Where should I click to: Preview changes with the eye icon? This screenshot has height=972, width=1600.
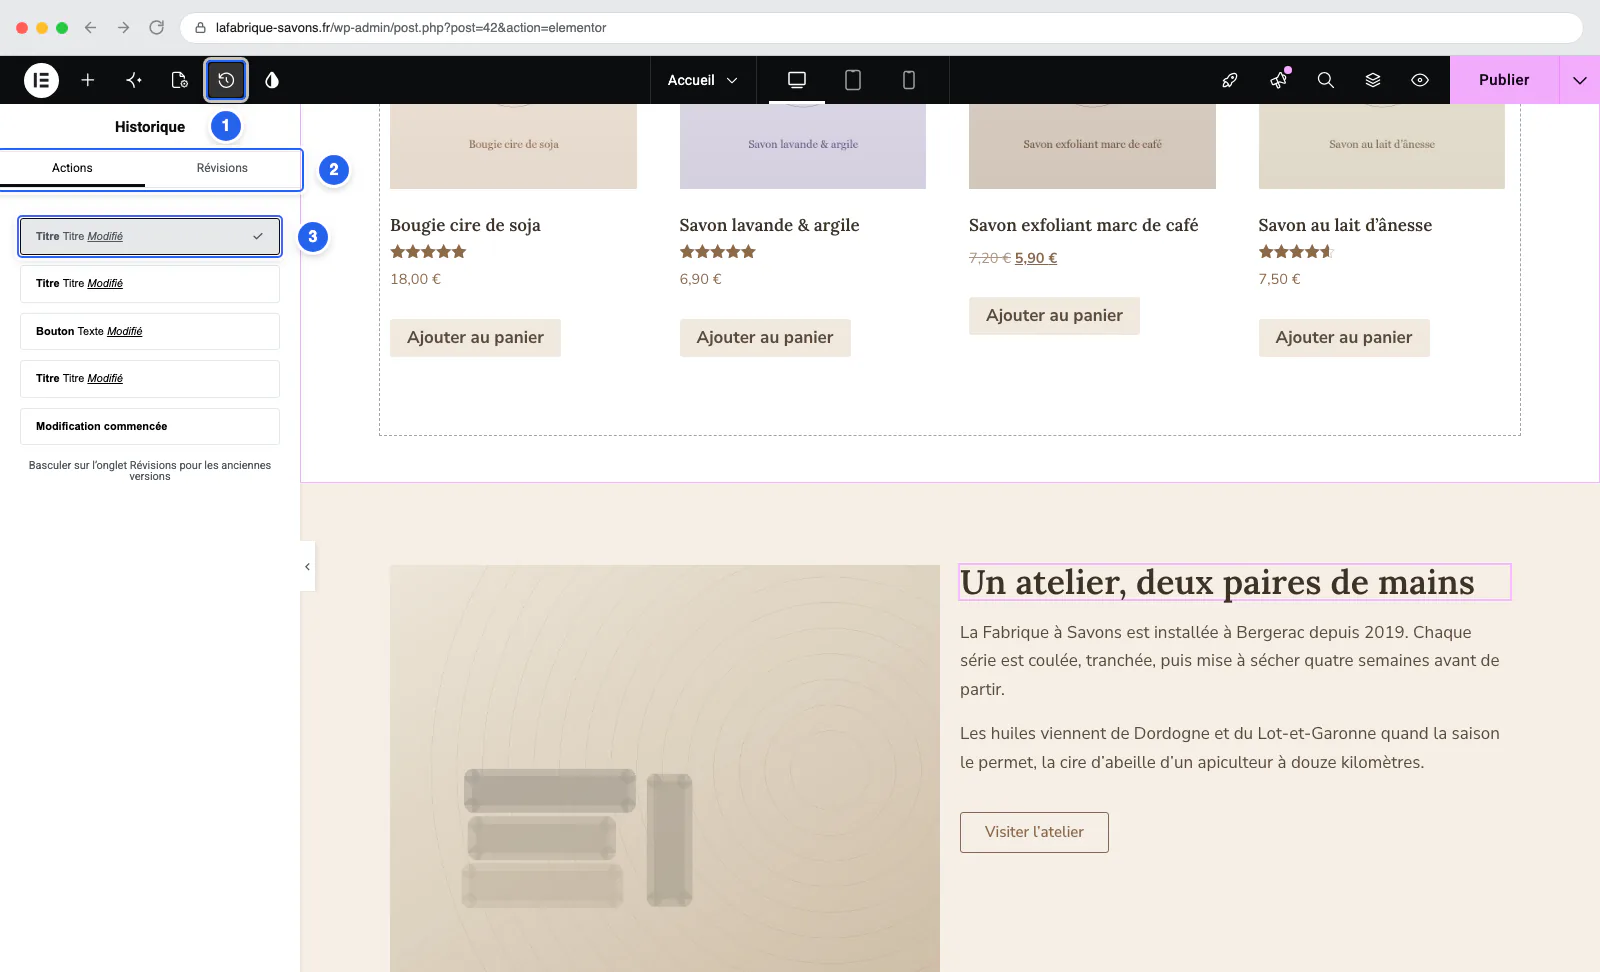coord(1420,80)
